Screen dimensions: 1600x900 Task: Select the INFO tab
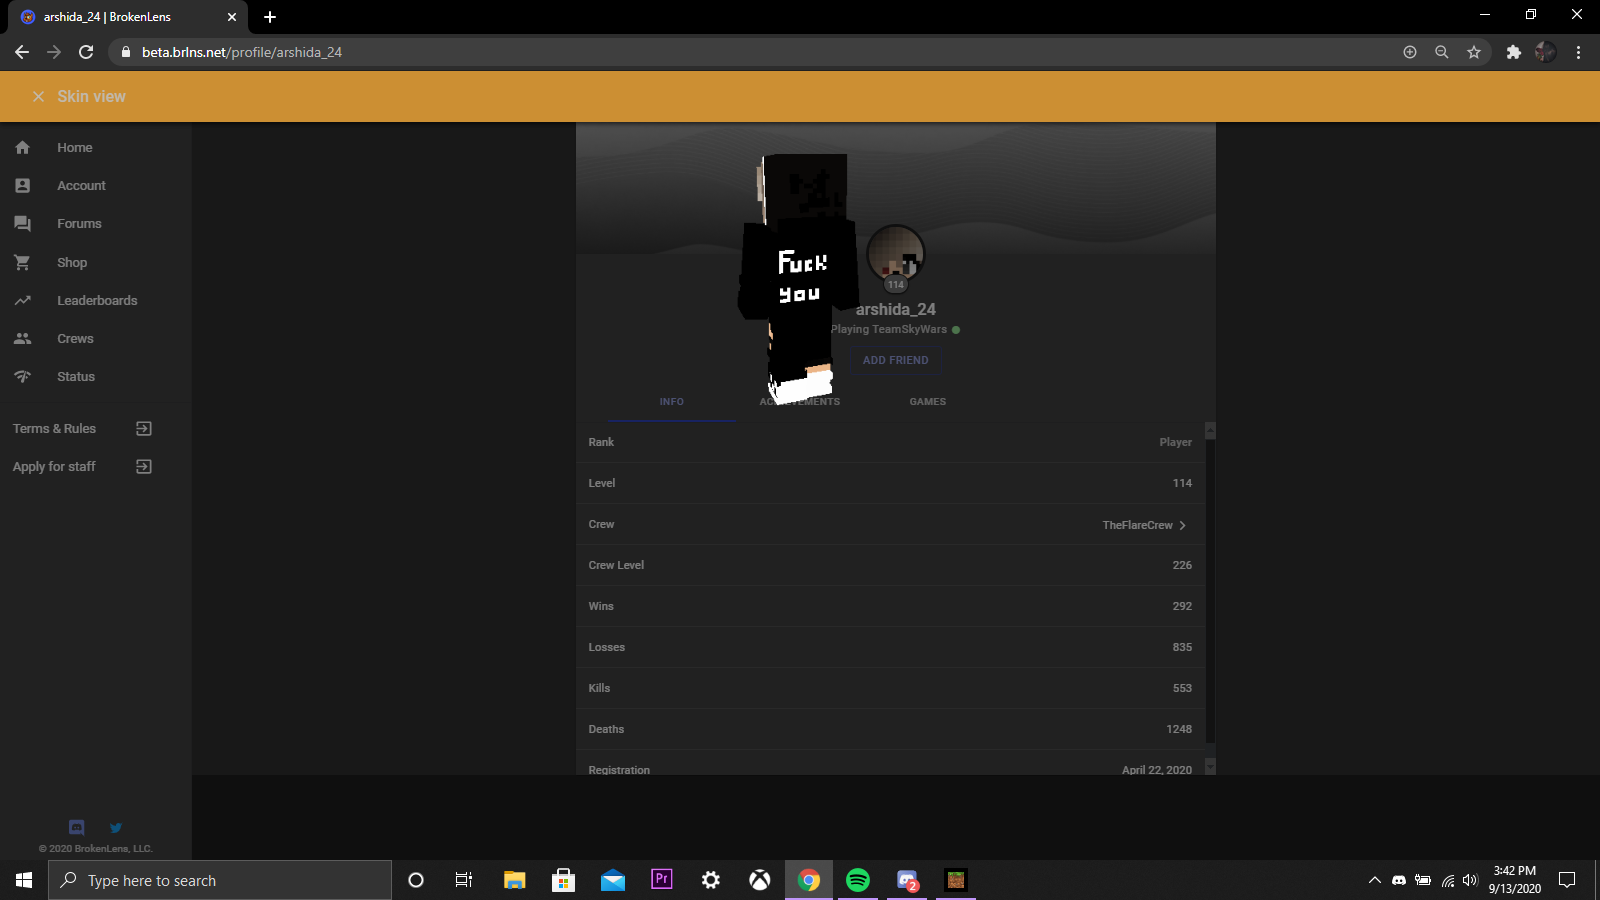click(671, 401)
